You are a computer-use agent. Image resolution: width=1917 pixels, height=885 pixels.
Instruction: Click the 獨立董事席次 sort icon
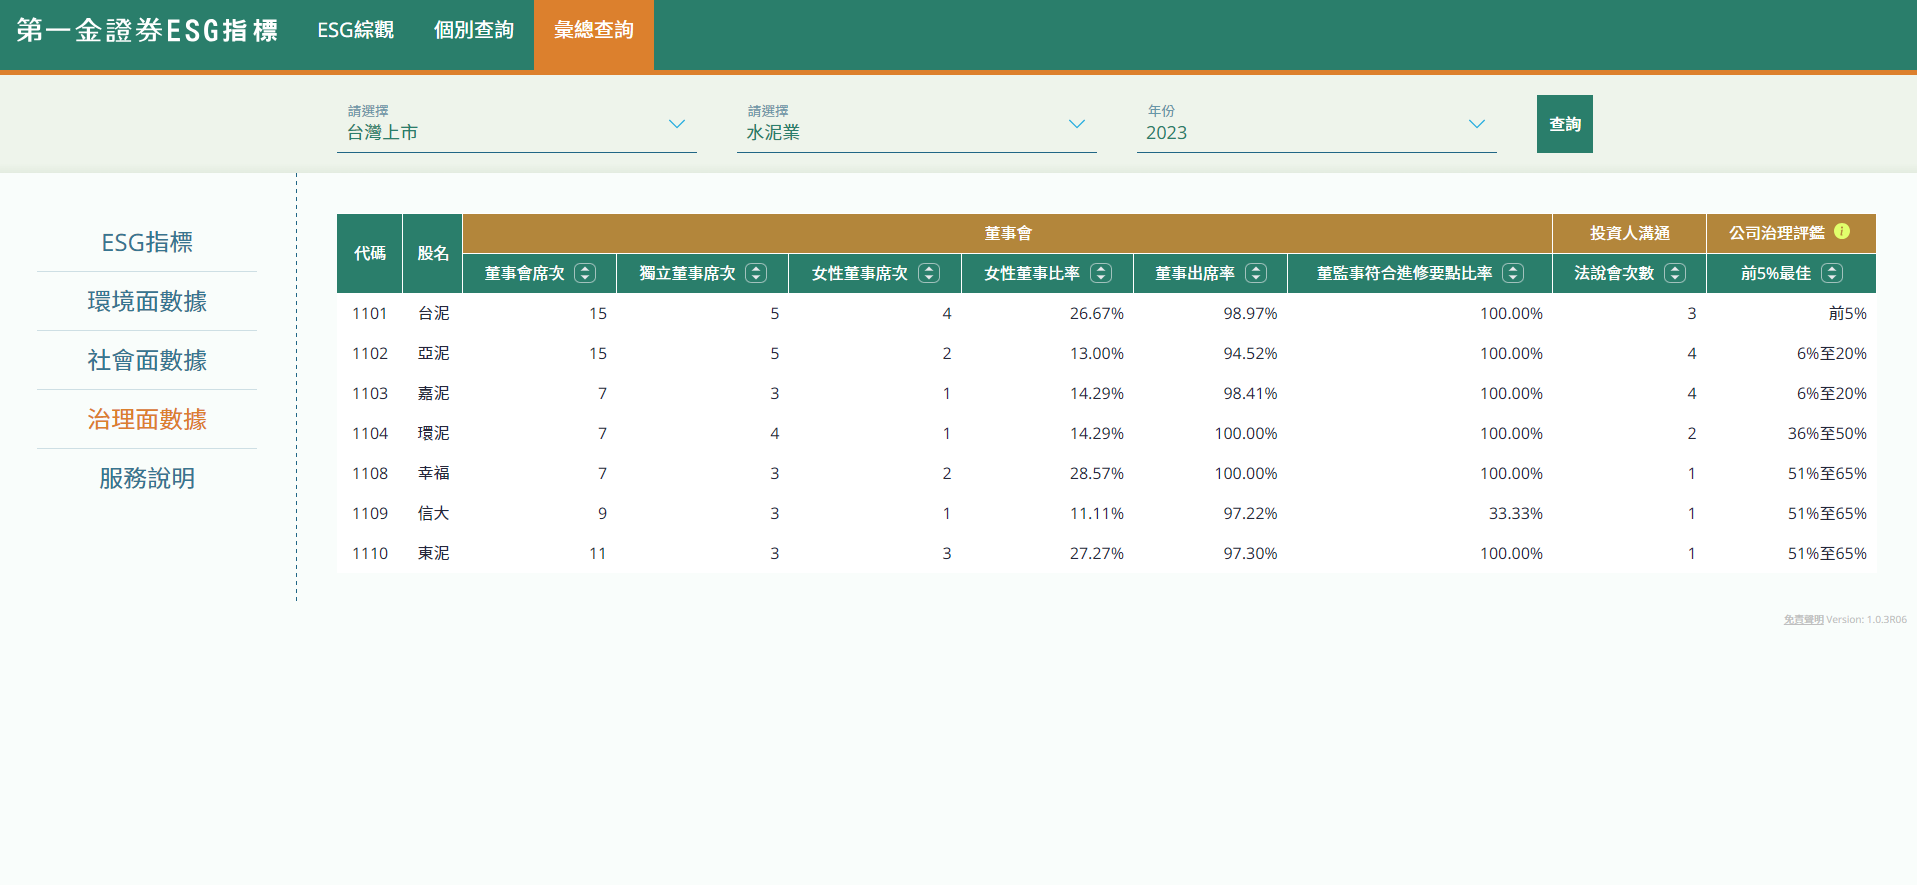tap(756, 273)
